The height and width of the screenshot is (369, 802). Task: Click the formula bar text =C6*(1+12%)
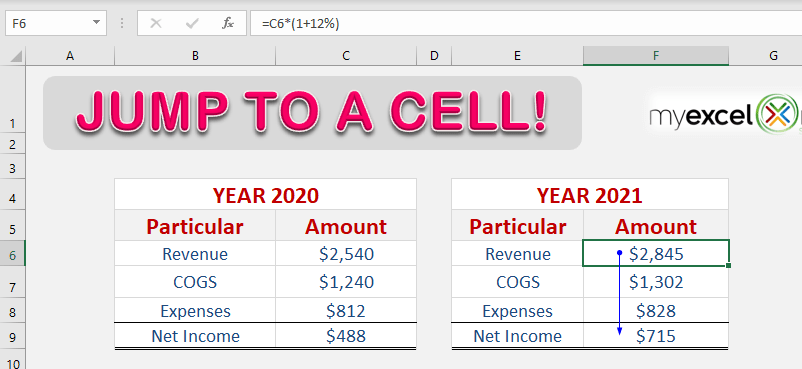300,24
